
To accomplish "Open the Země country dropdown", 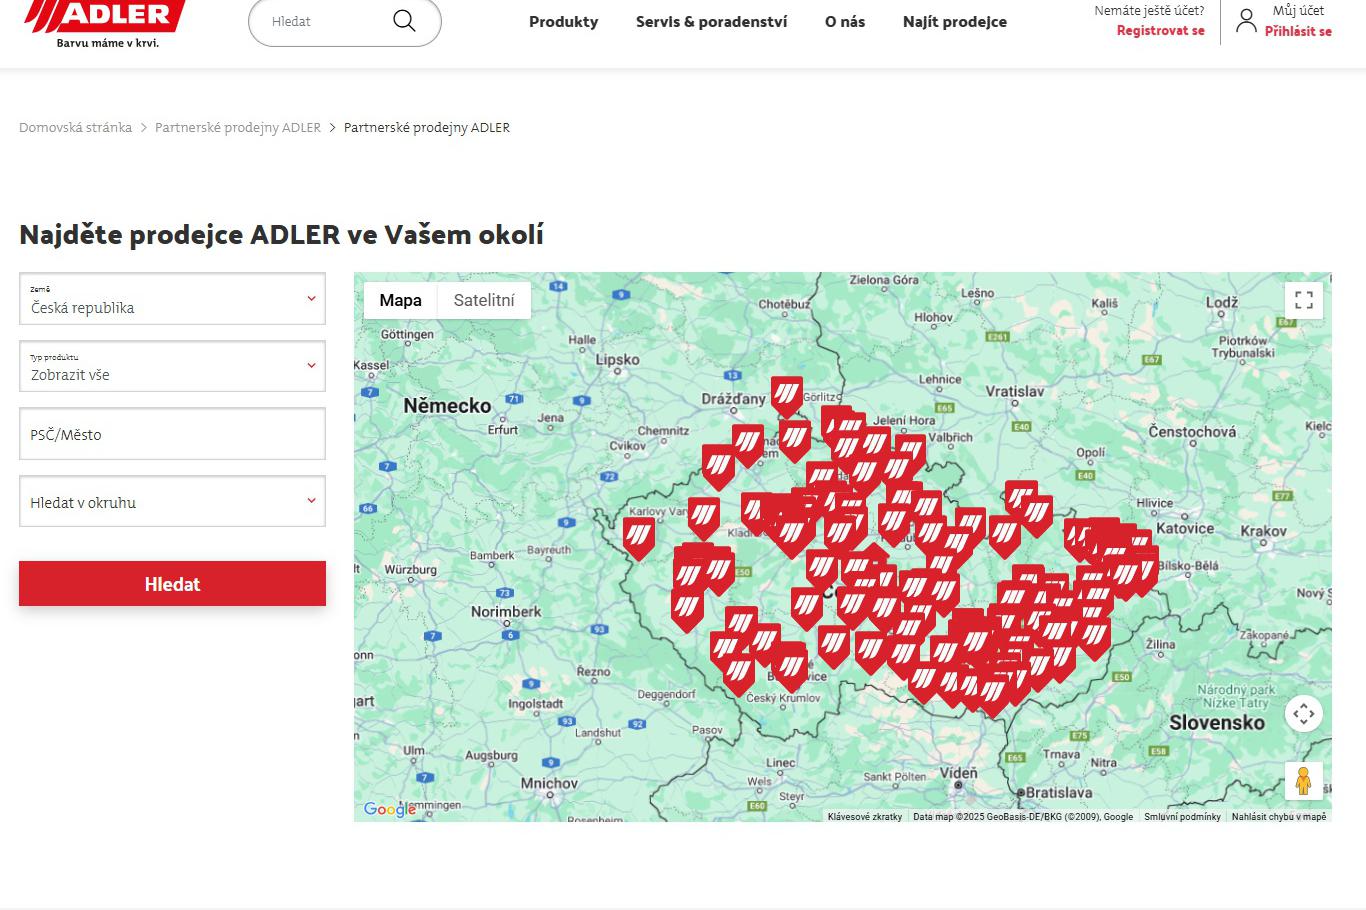I will [172, 299].
